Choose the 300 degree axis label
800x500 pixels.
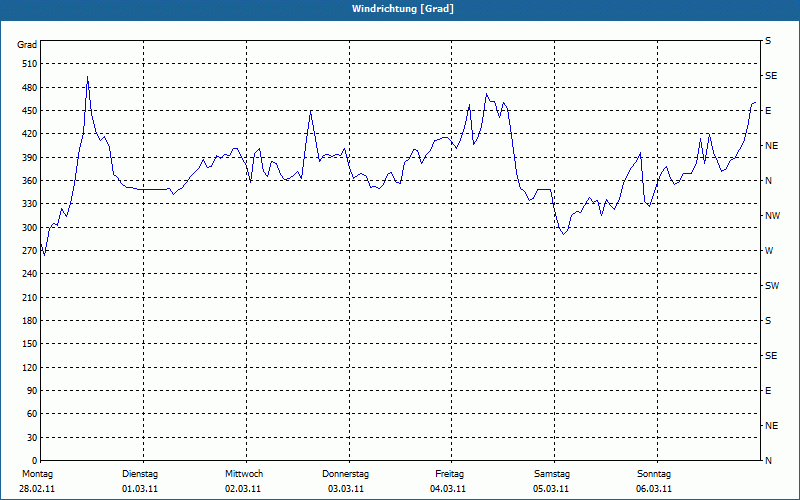[30, 228]
